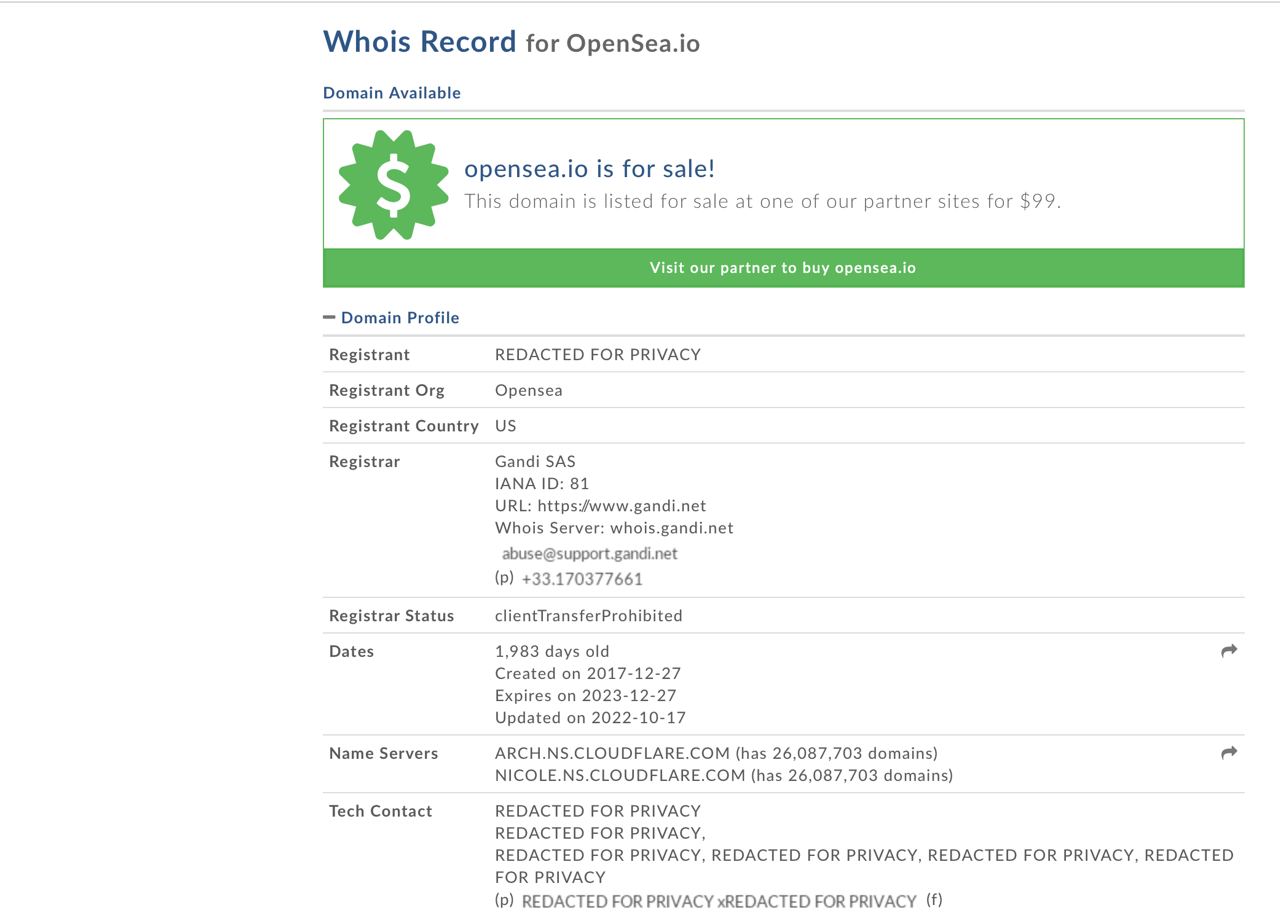Click the Name Servers label
This screenshot has width=1280, height=912.
click(x=384, y=754)
